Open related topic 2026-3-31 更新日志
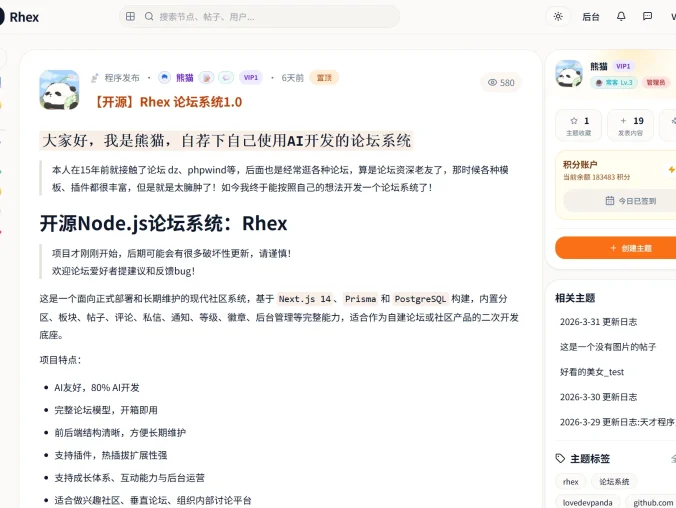676x508 pixels. pyautogui.click(x=598, y=322)
